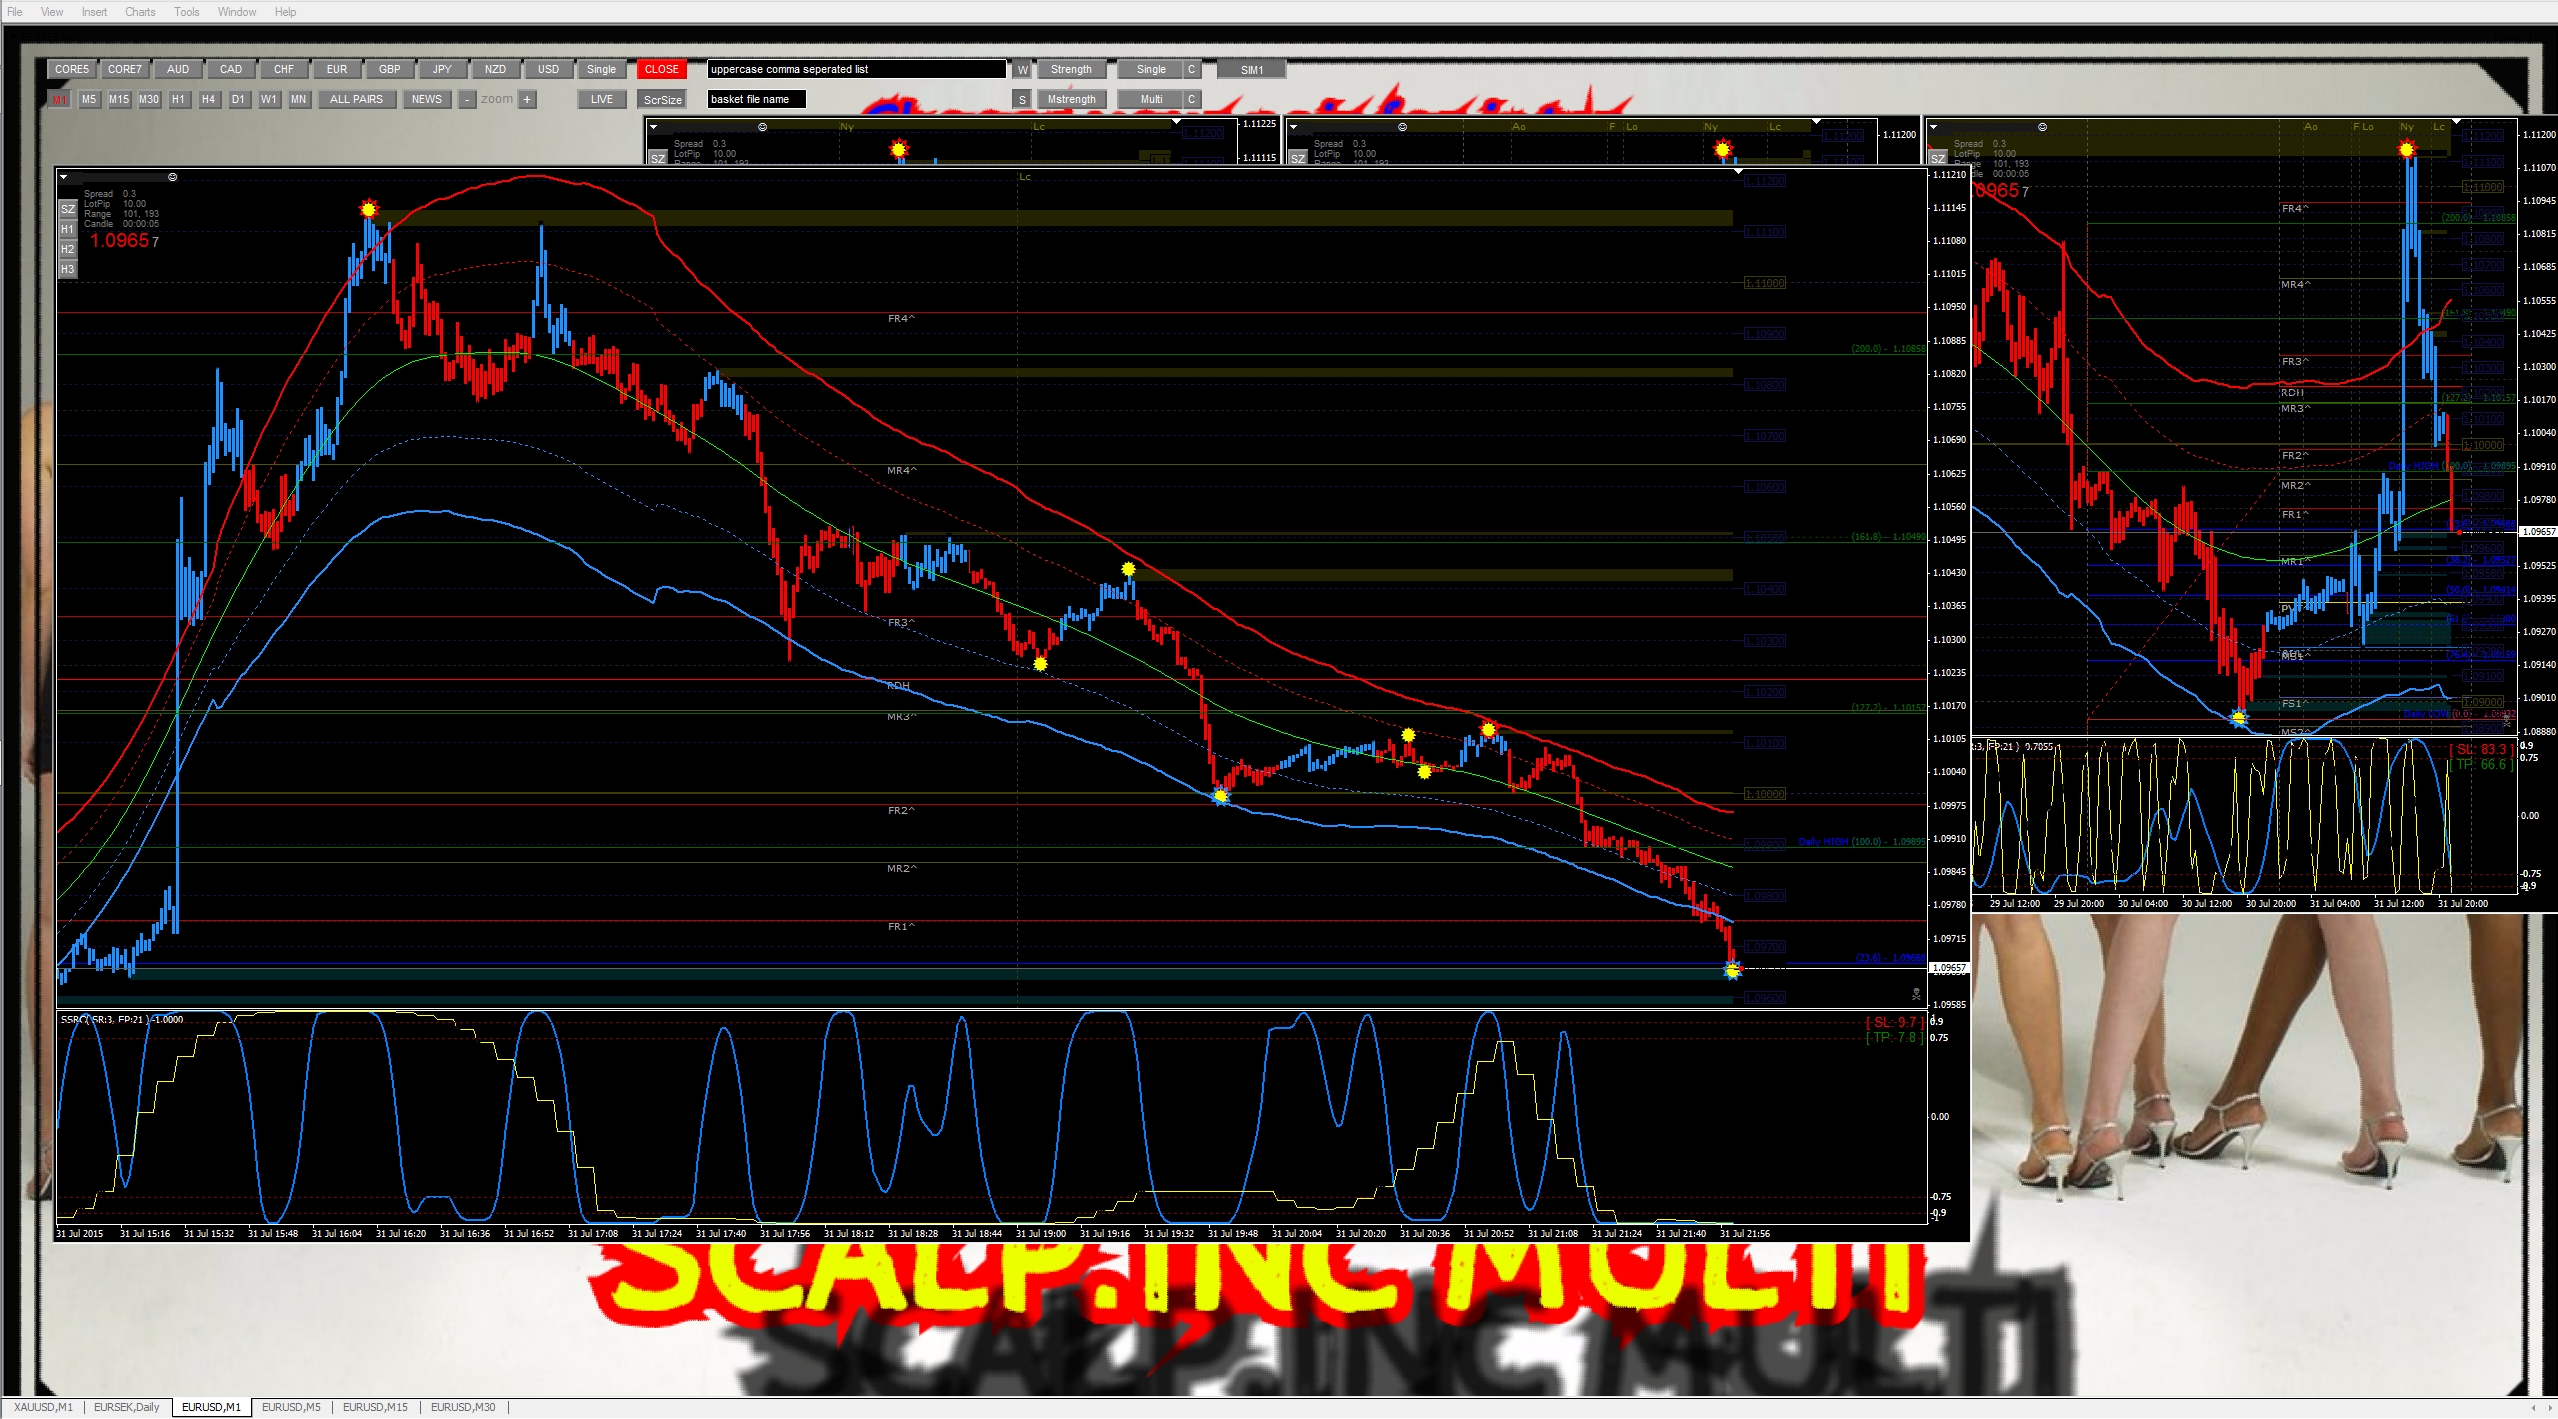Screen dimensions: 2558x1419
Task: Switch to the EURSEK,Daily chart tab
Action: [127, 1407]
